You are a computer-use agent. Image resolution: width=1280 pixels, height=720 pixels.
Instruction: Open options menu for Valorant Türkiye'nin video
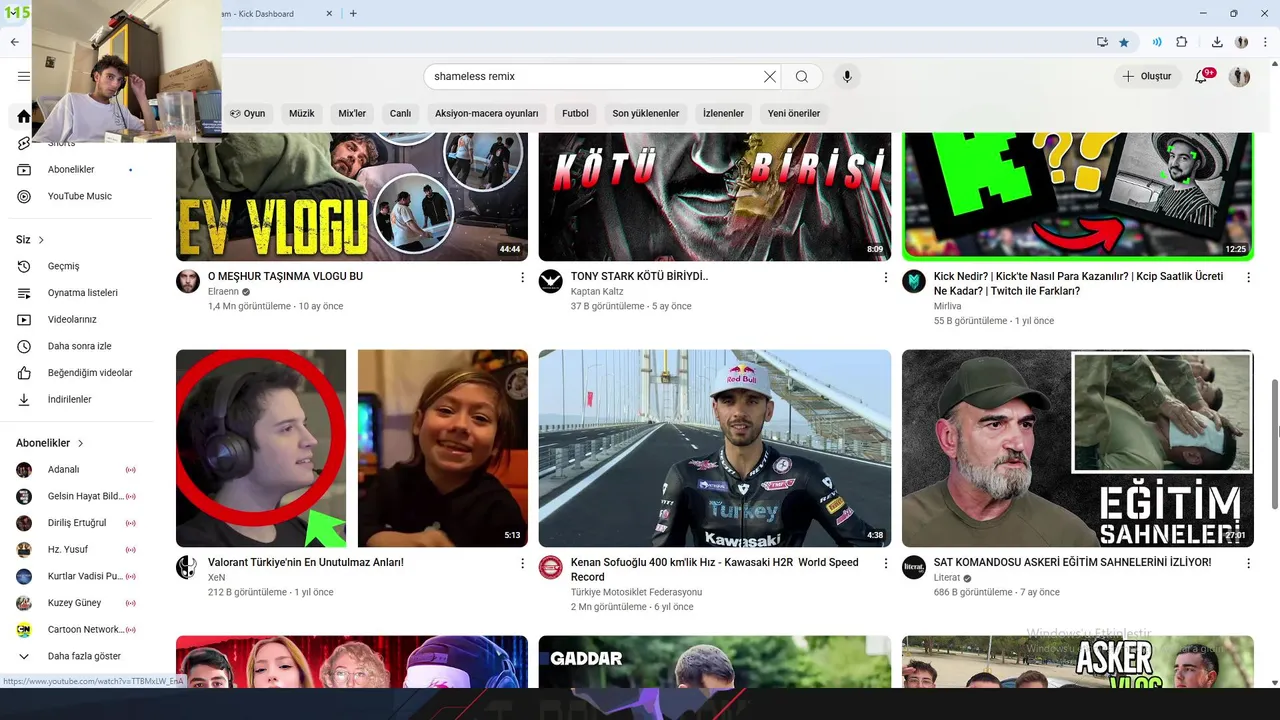(x=522, y=563)
